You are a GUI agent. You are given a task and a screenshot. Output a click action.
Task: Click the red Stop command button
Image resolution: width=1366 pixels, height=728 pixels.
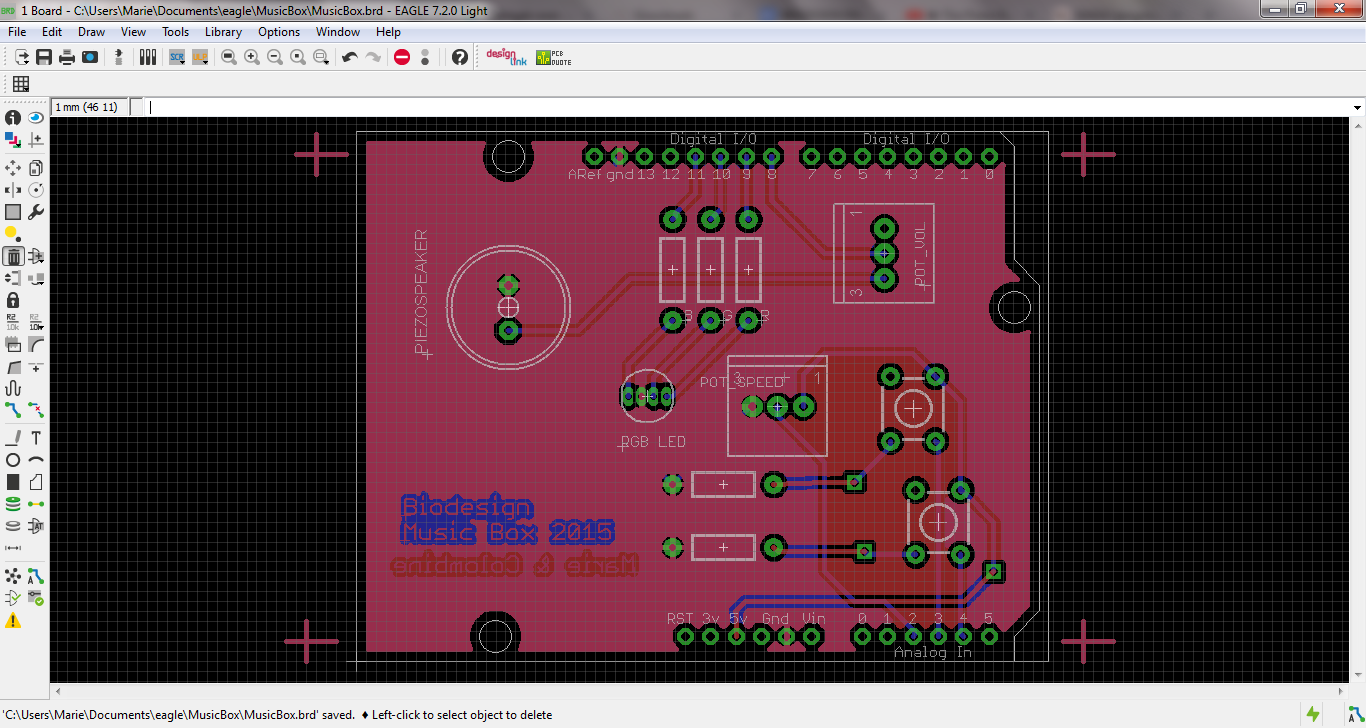(x=402, y=57)
